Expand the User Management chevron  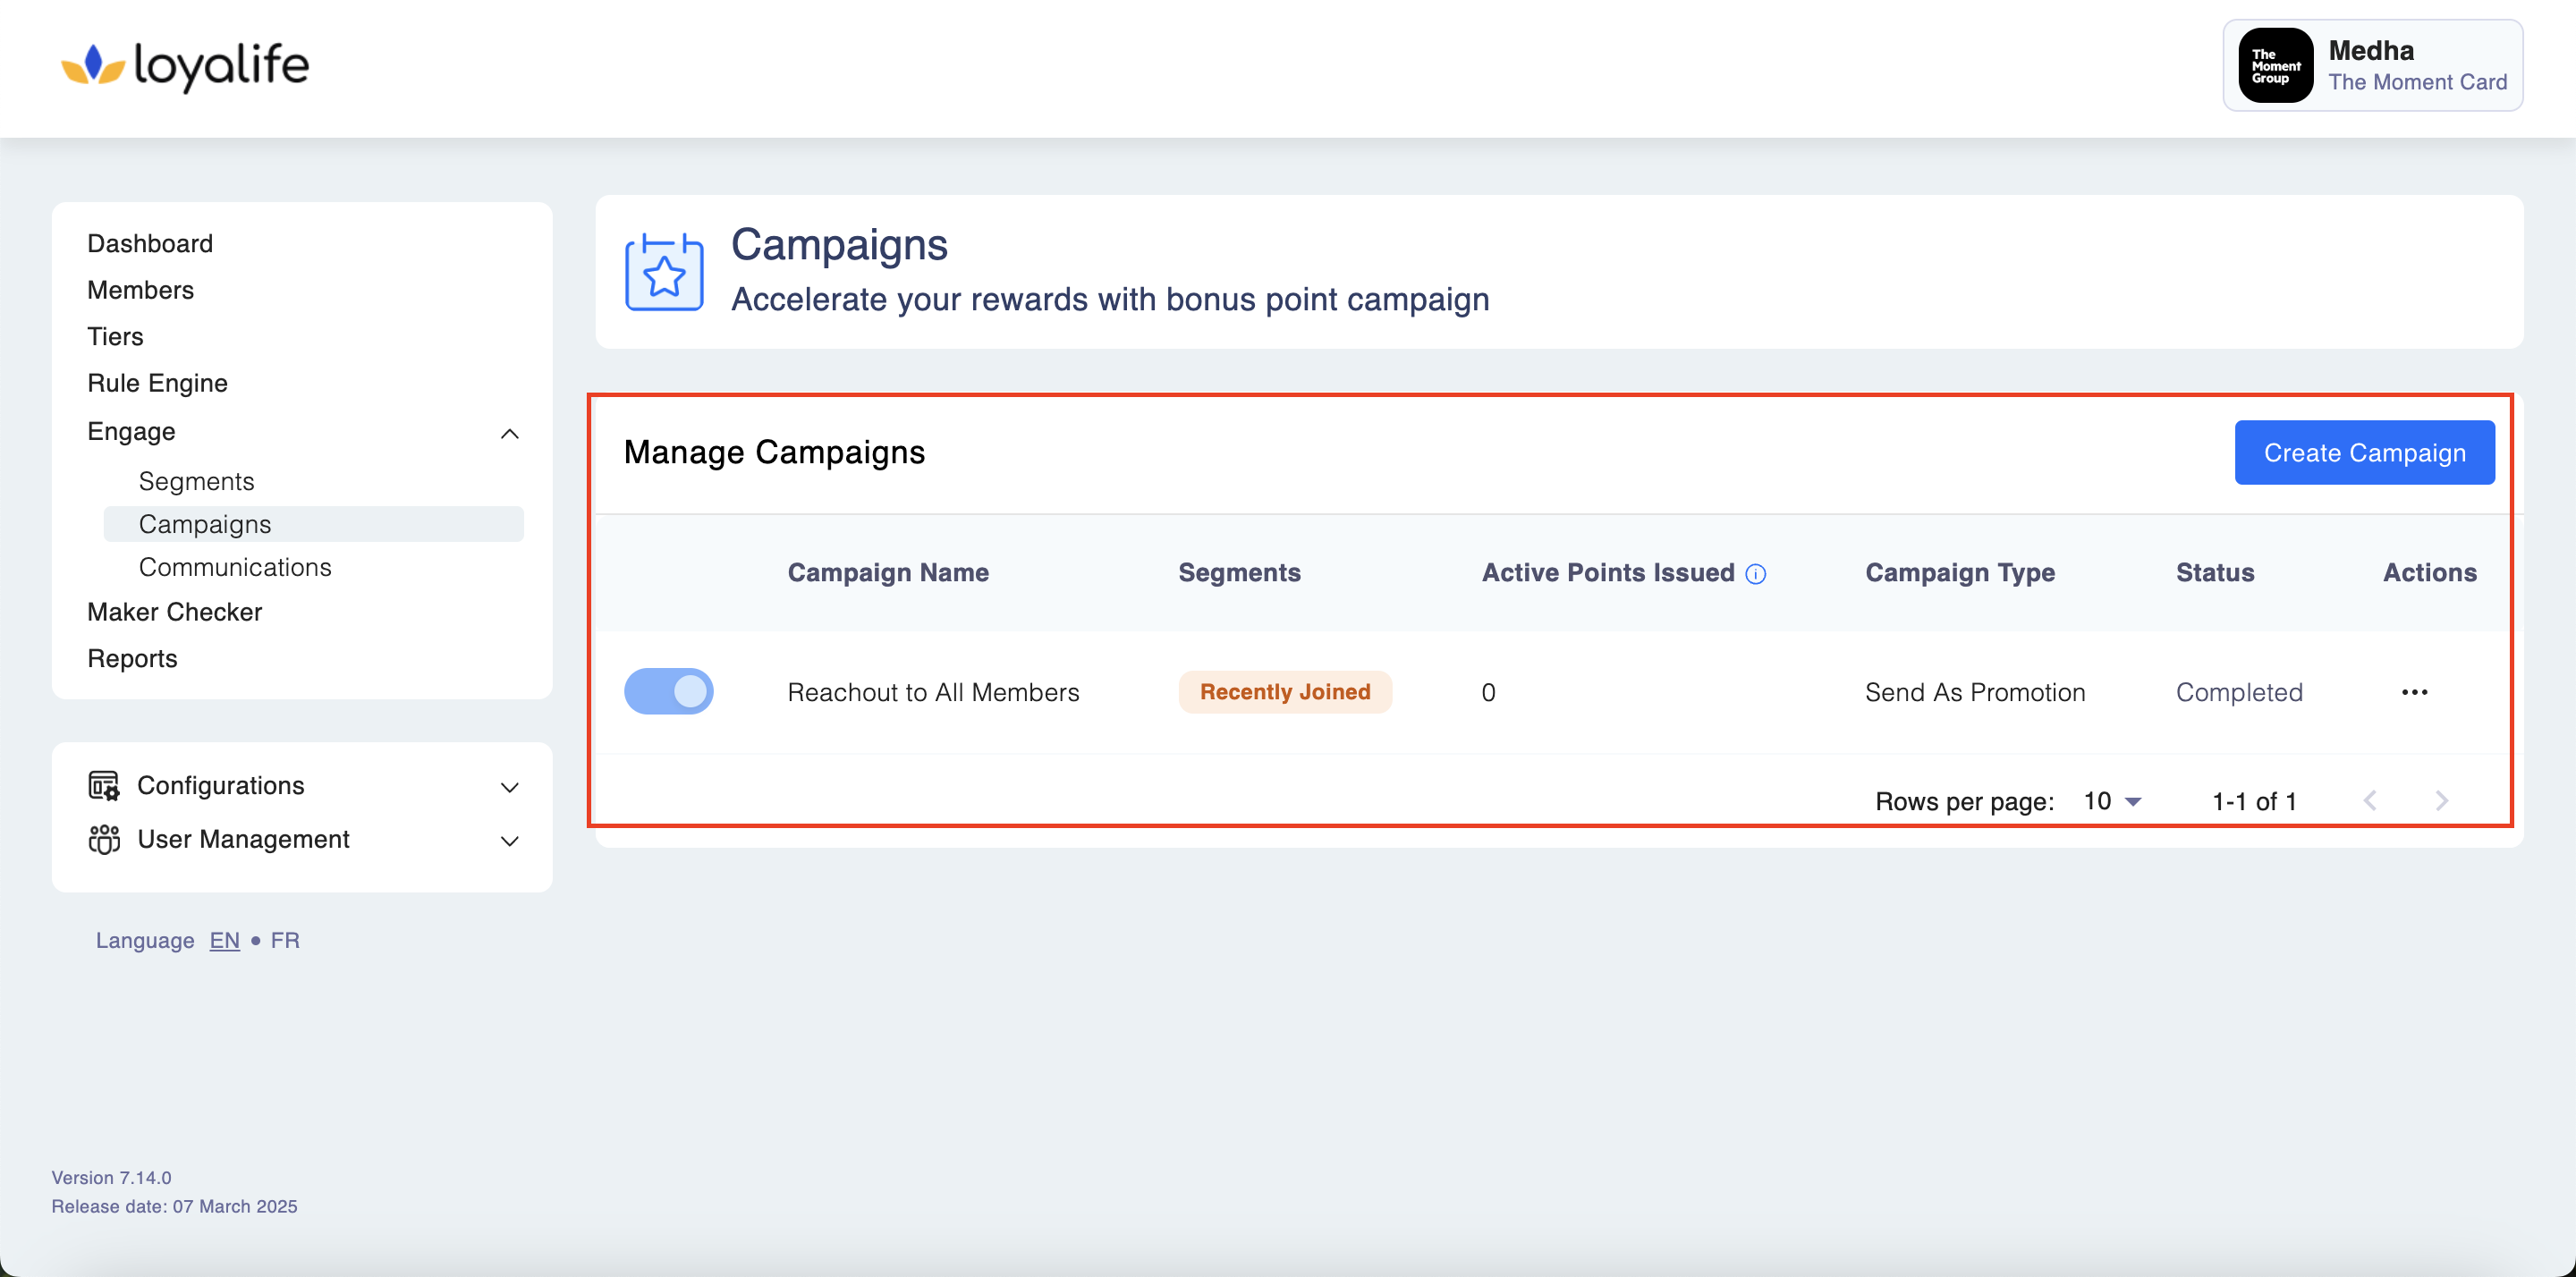pyautogui.click(x=509, y=842)
